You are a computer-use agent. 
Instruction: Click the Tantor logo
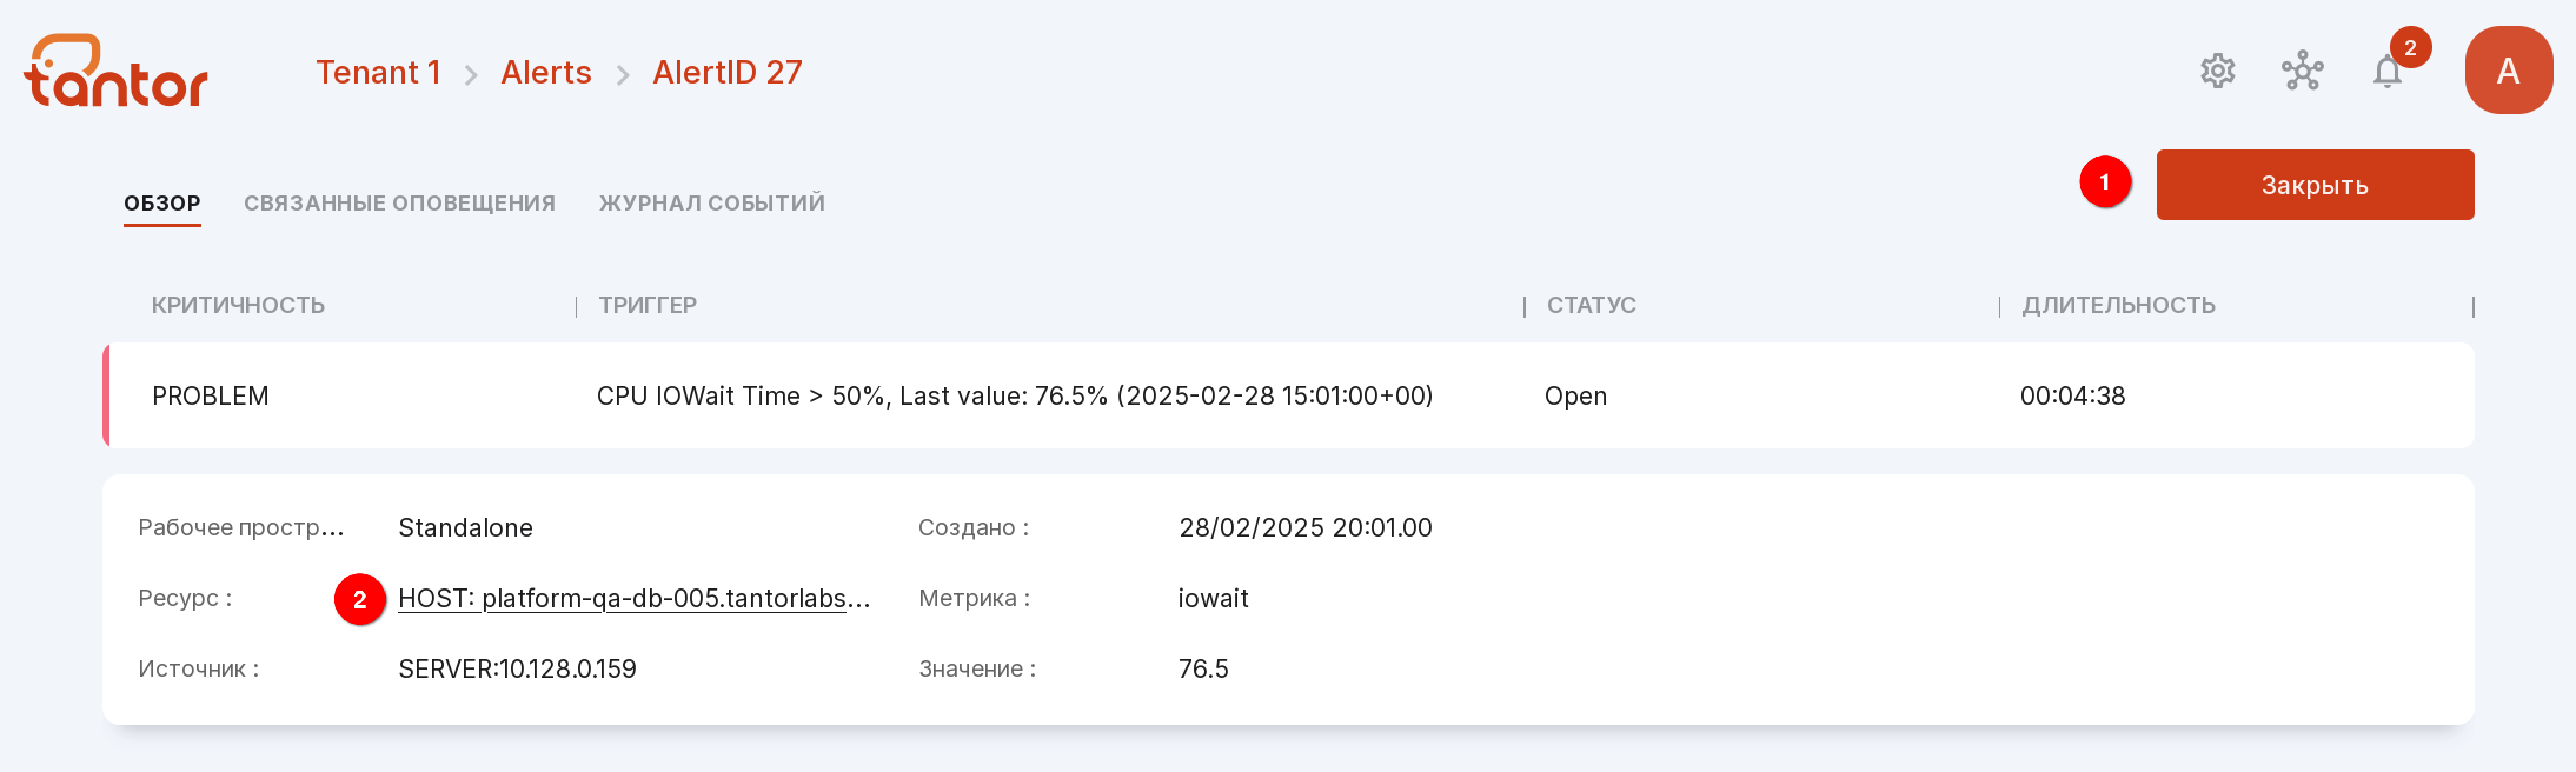pyautogui.click(x=116, y=70)
